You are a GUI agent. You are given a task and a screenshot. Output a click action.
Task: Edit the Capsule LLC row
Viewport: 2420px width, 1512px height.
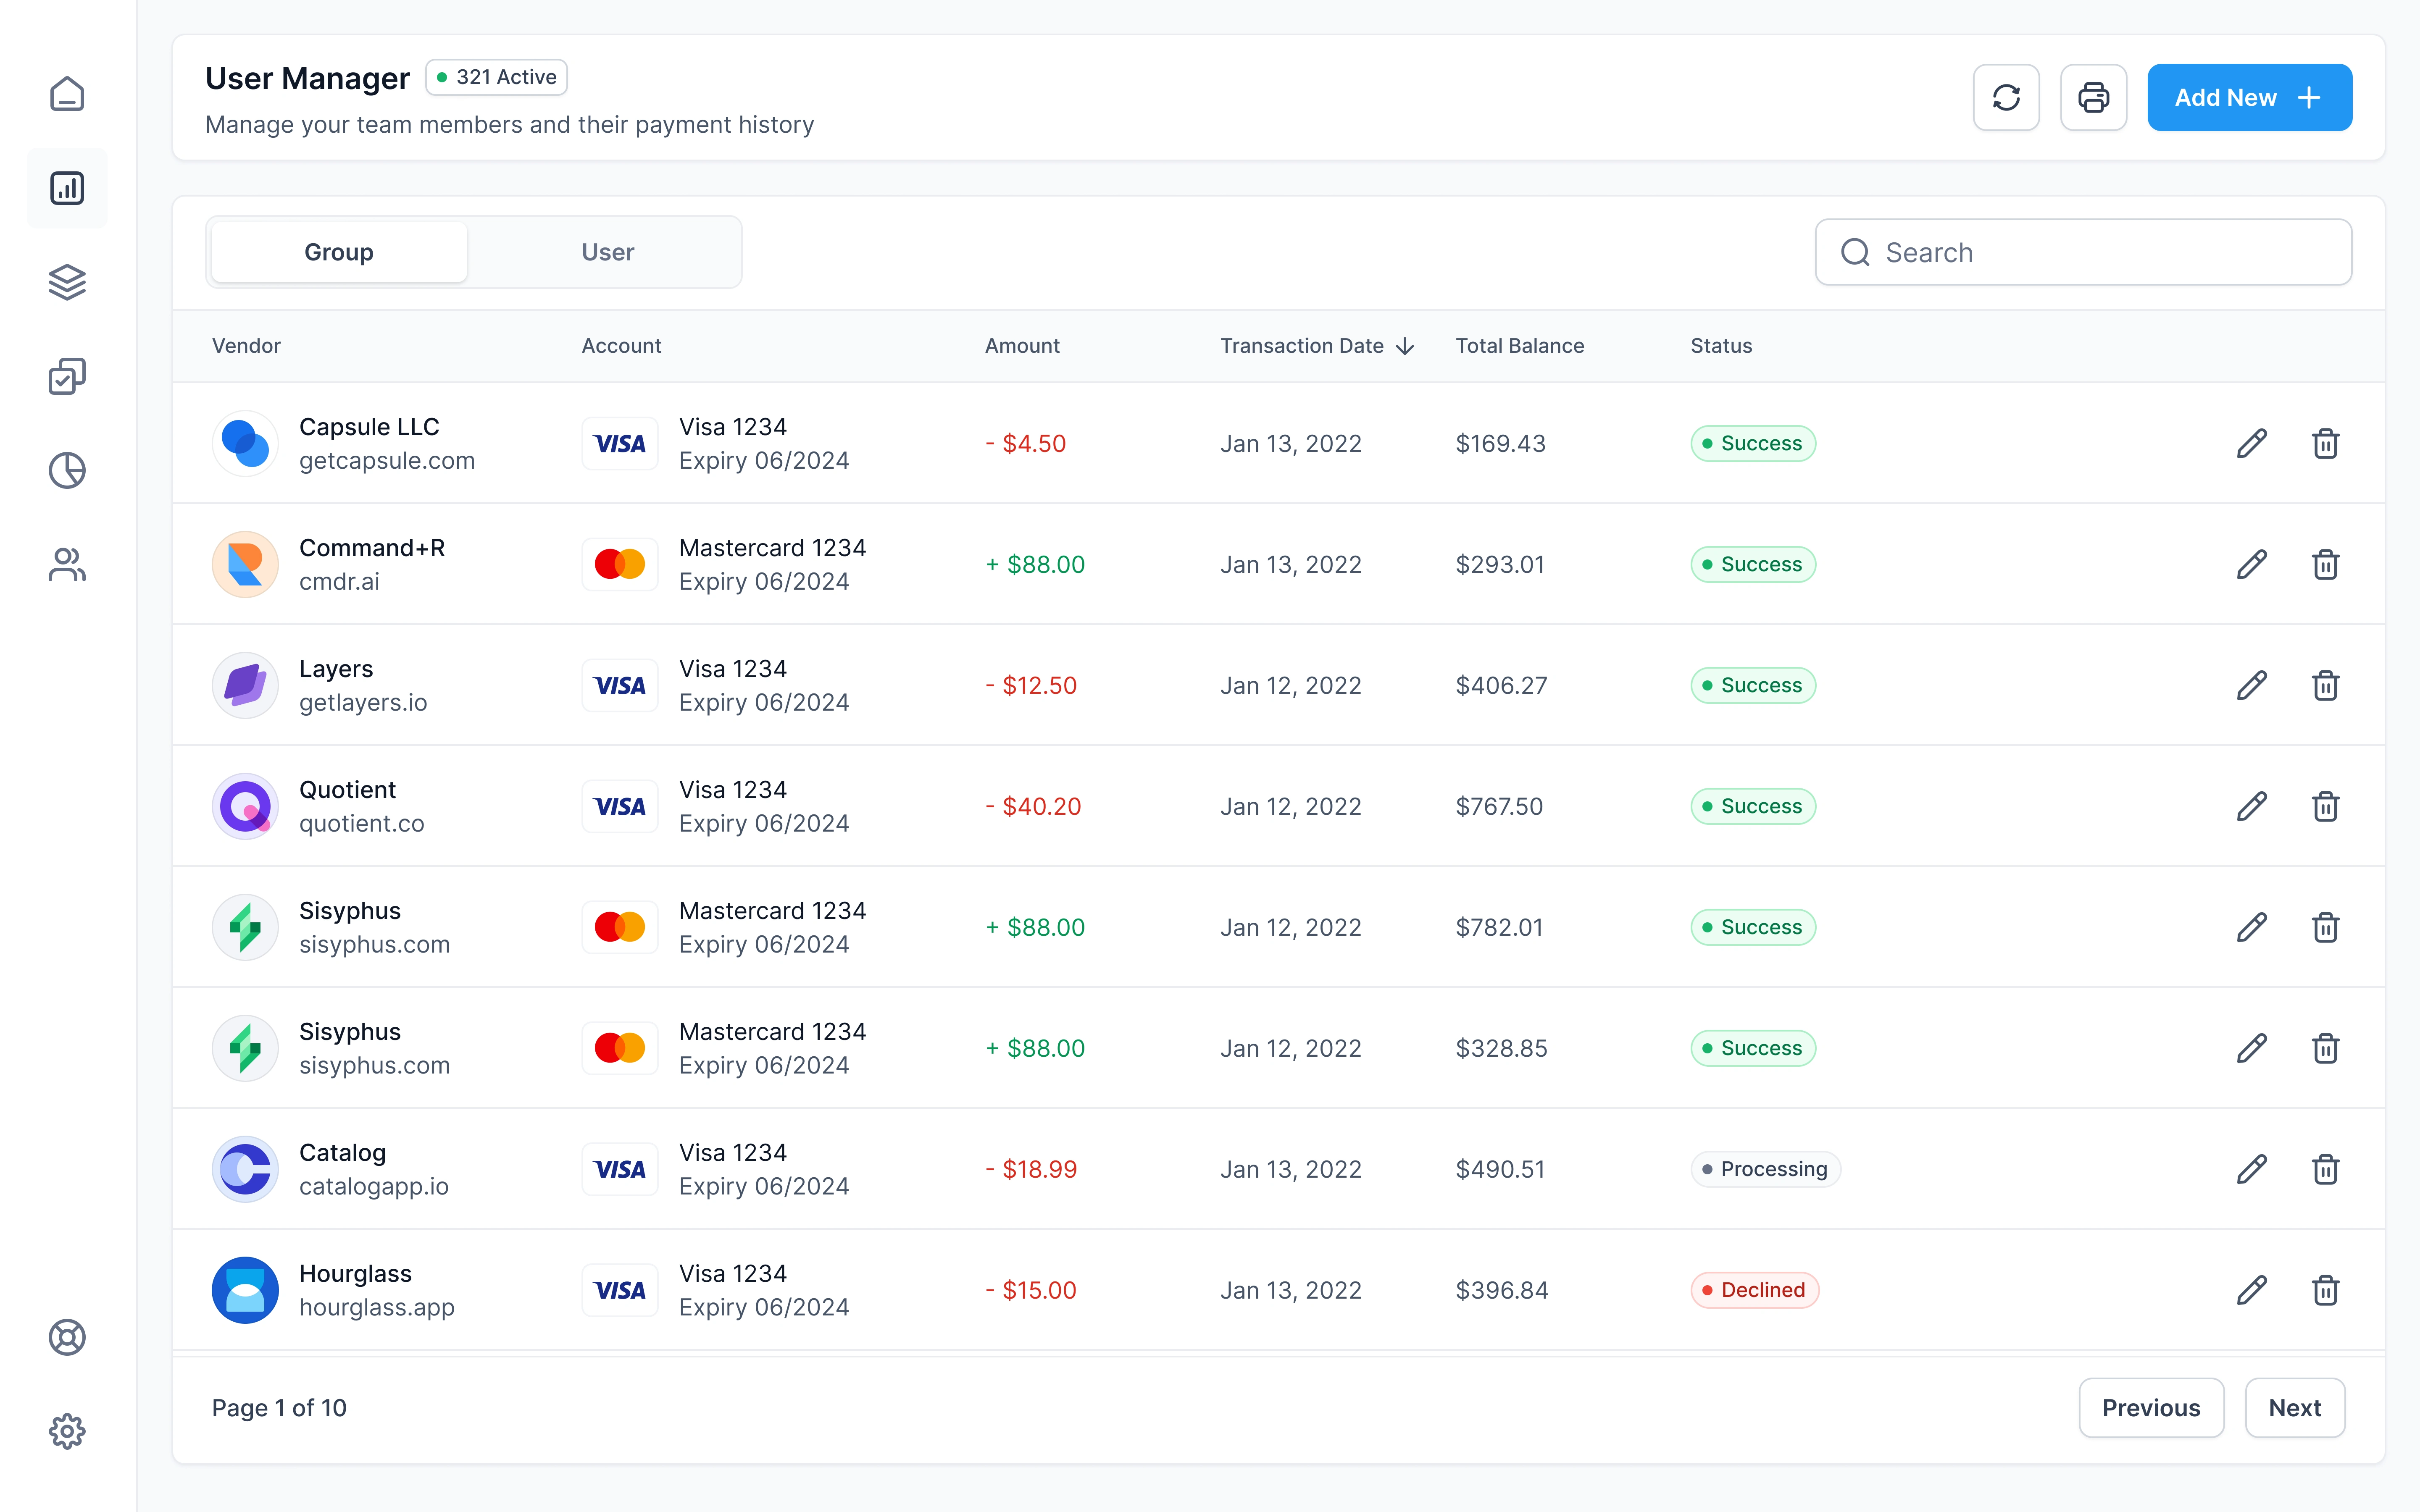tap(2252, 443)
